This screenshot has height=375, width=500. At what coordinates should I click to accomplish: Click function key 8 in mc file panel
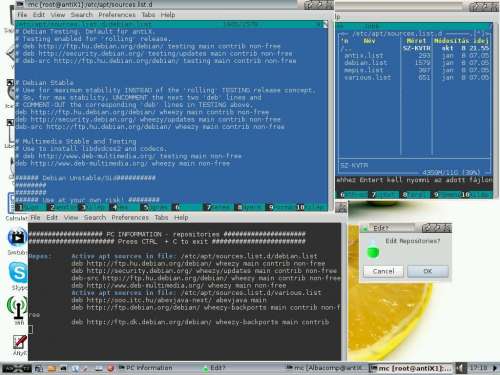(414, 194)
